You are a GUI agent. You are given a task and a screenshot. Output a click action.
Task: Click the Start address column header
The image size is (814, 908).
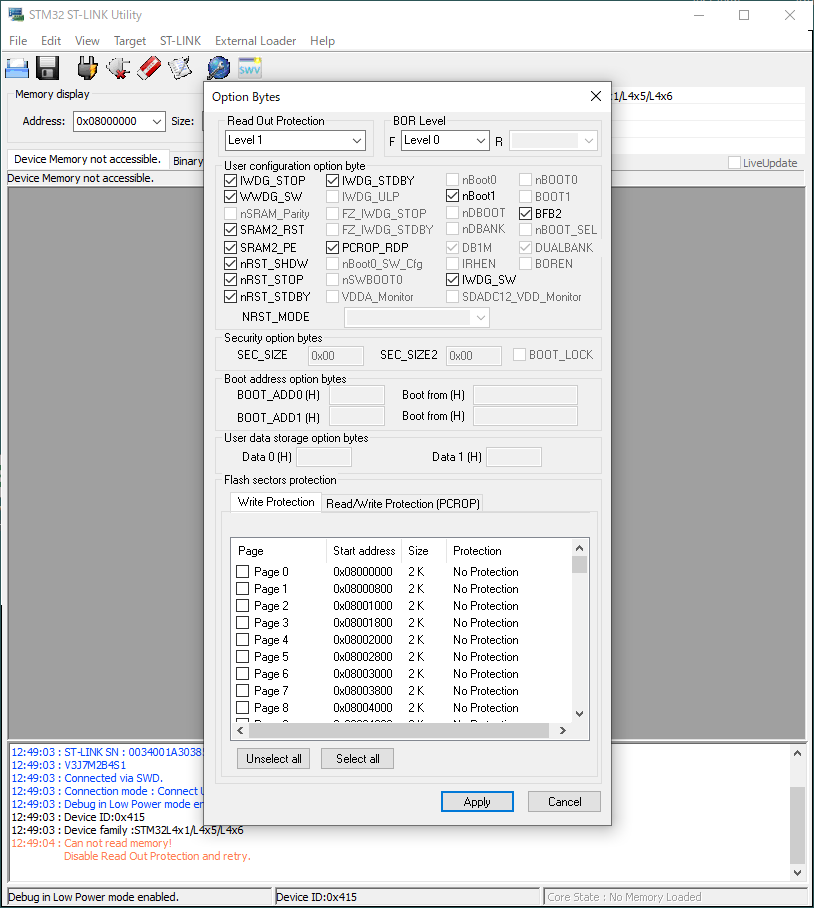(364, 551)
